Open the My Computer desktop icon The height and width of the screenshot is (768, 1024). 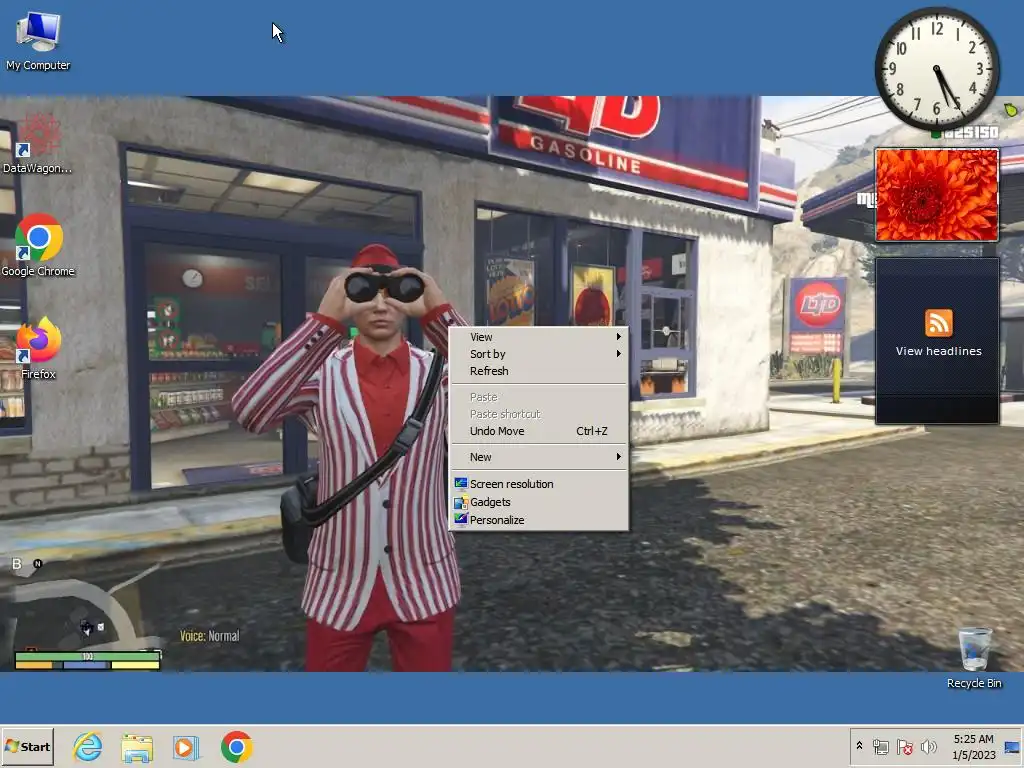click(38, 40)
